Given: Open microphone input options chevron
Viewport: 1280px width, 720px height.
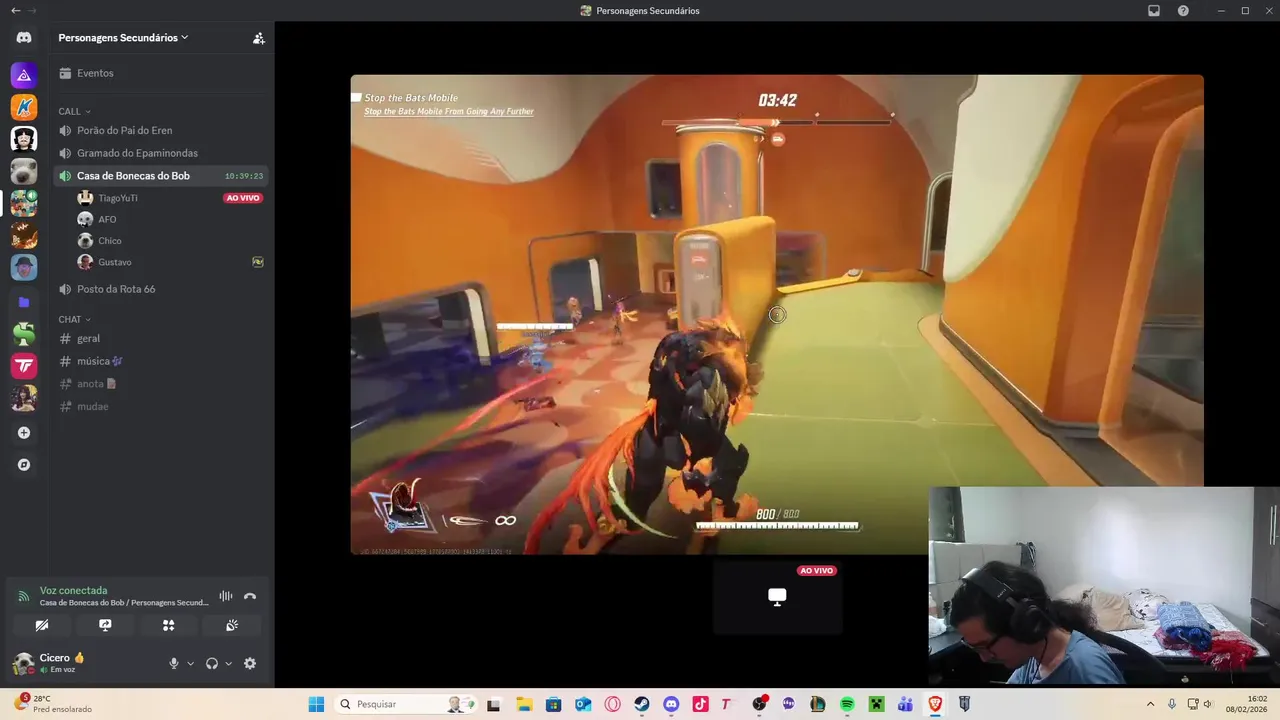Looking at the screenshot, I should point(190,663).
